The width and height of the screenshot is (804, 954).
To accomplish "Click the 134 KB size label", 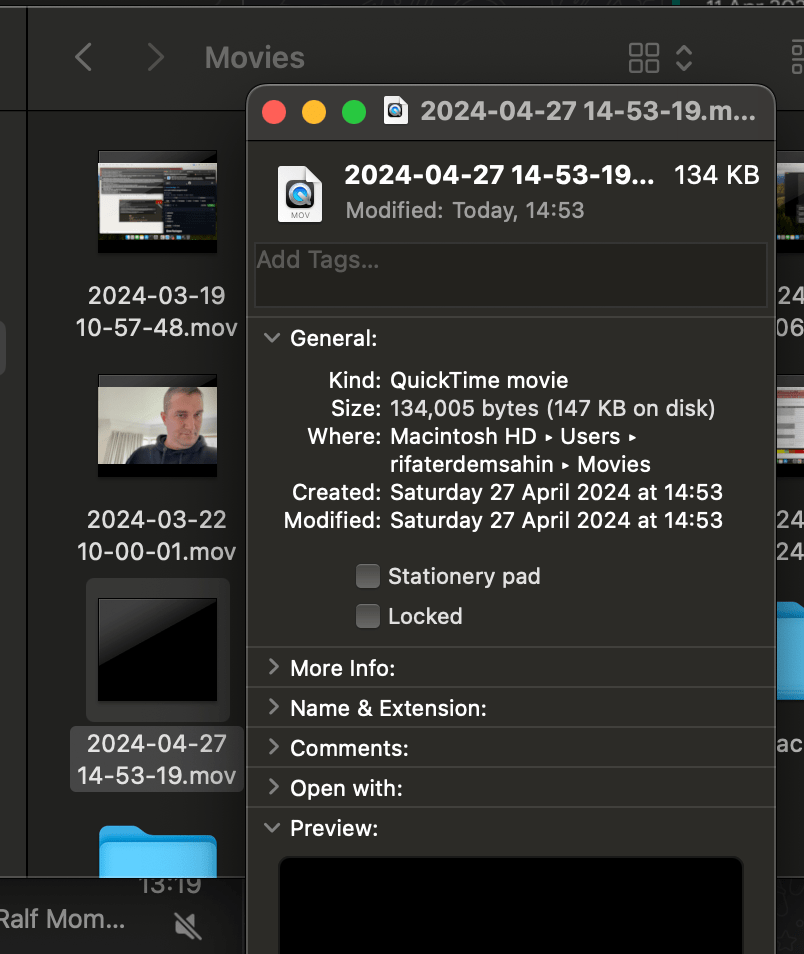I will tap(716, 175).
